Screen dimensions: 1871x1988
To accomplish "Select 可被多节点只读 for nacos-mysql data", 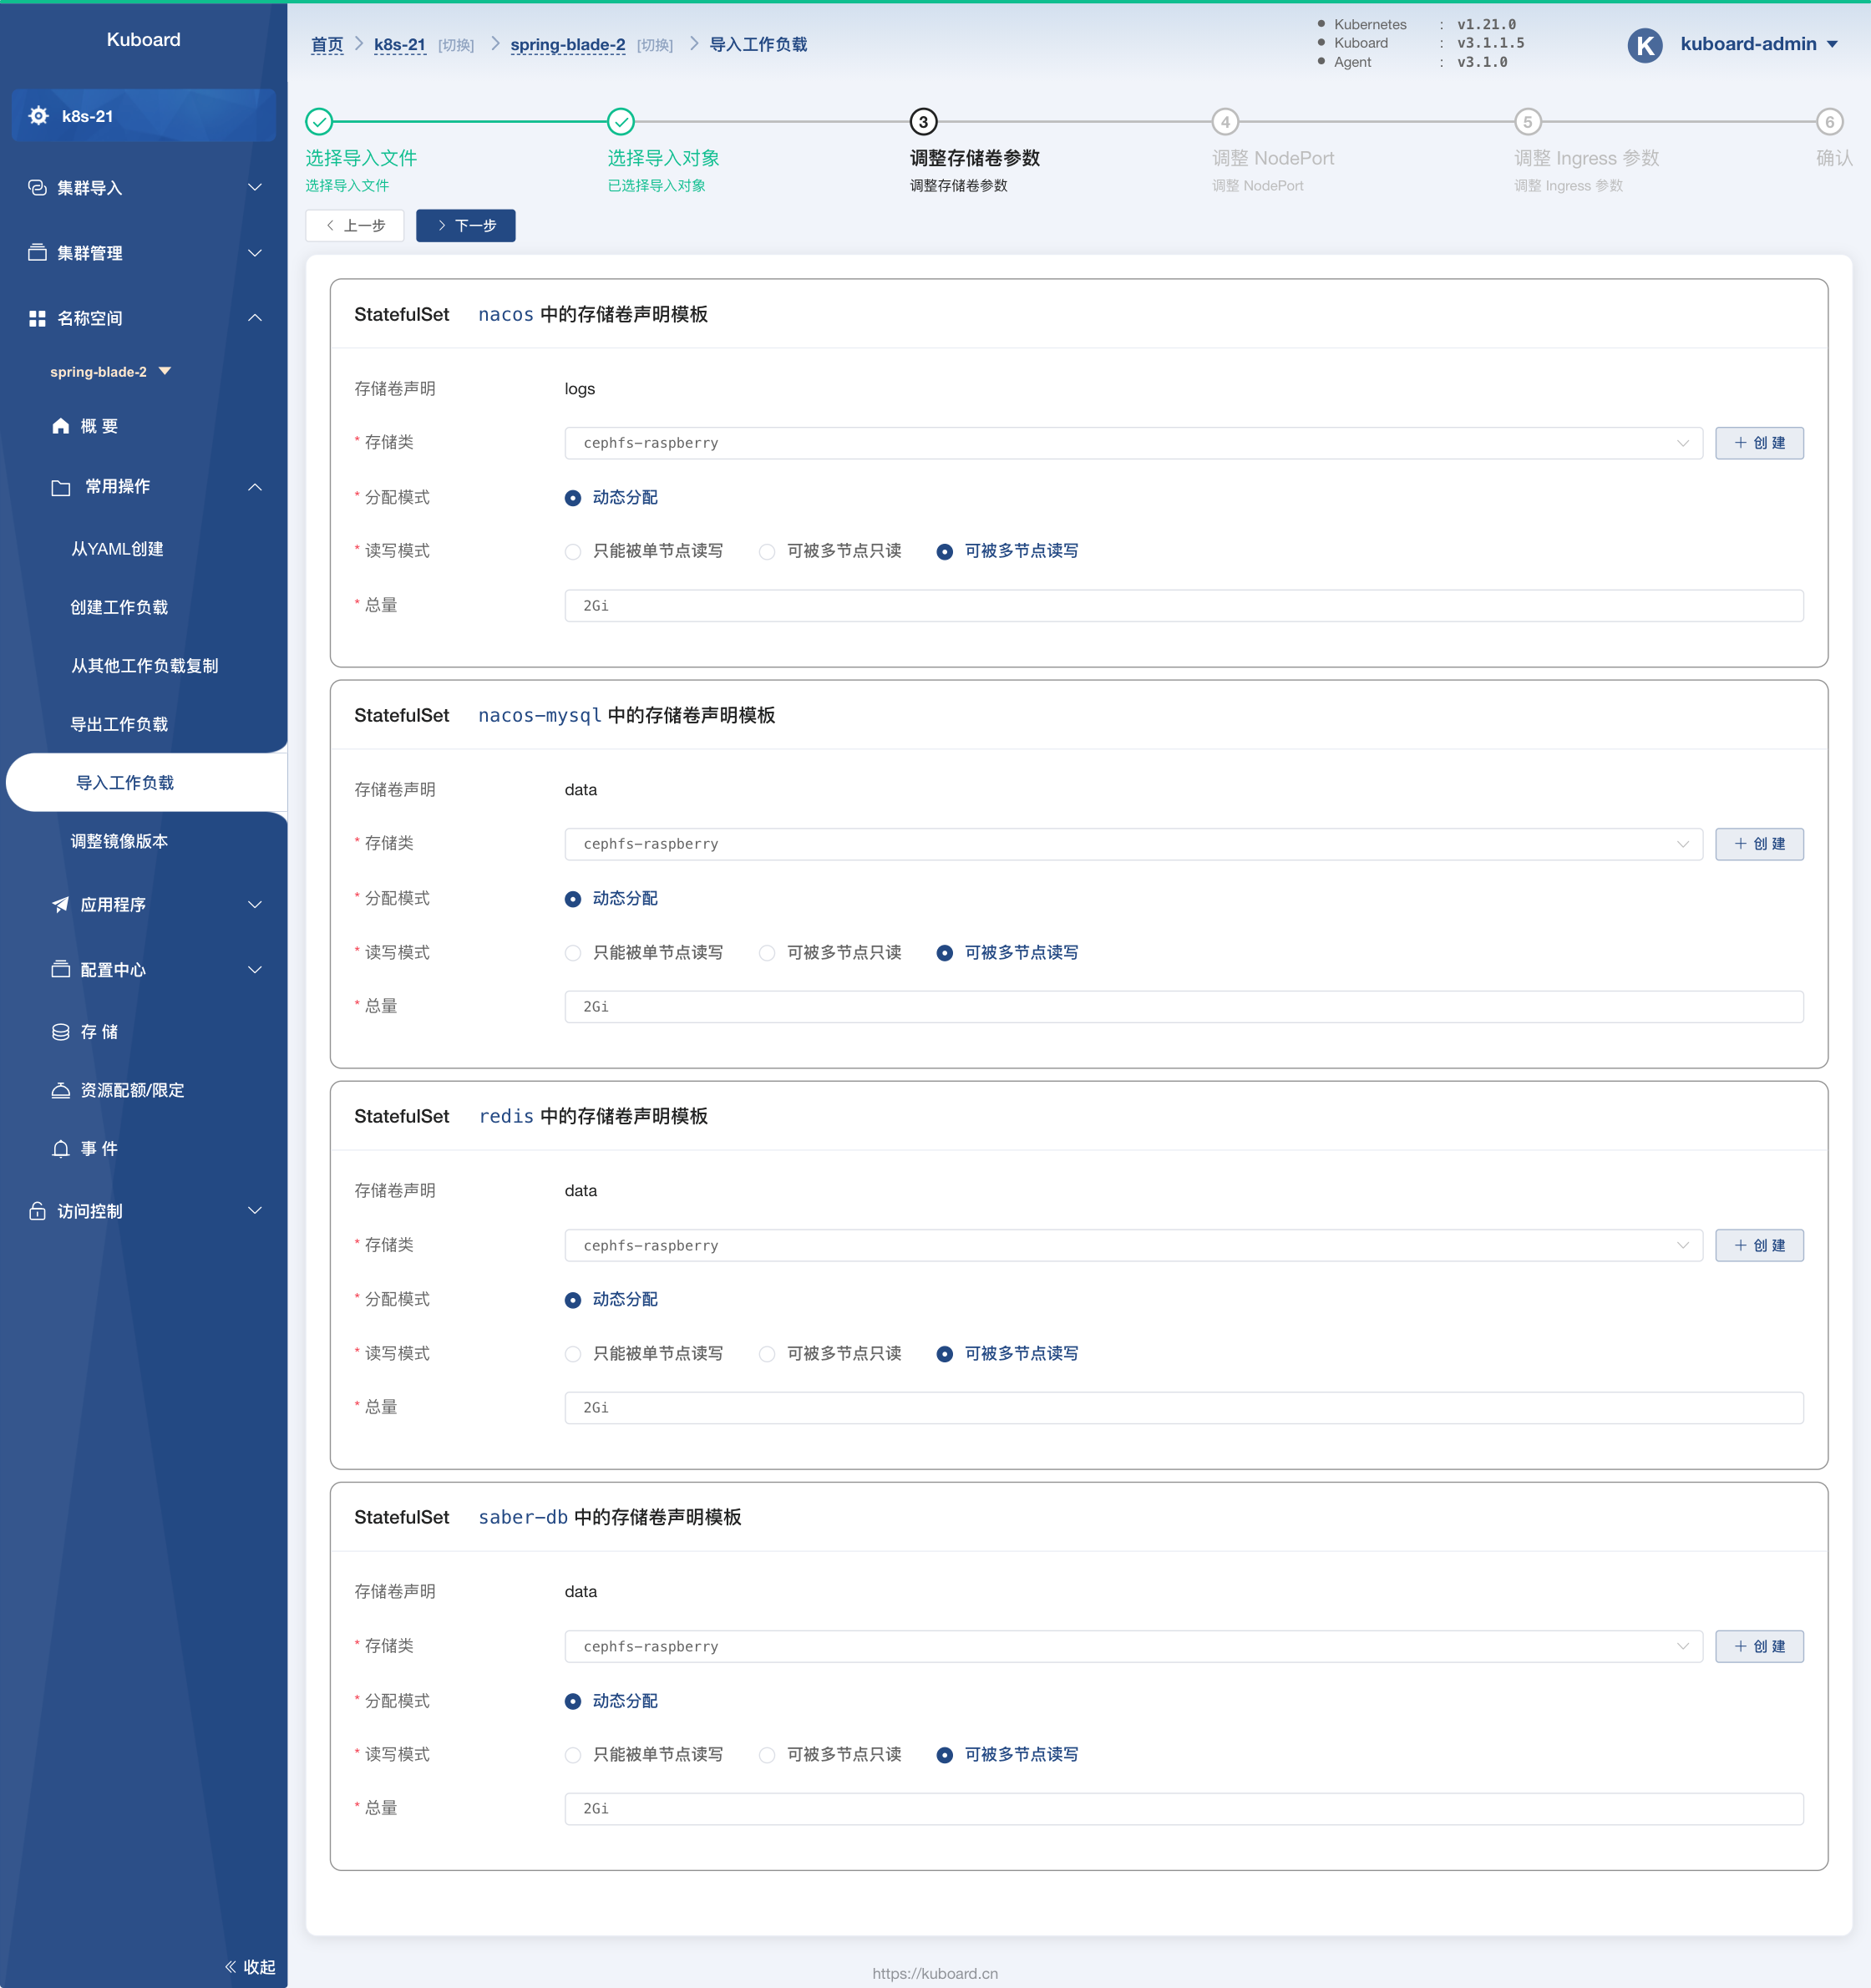I will (767, 953).
